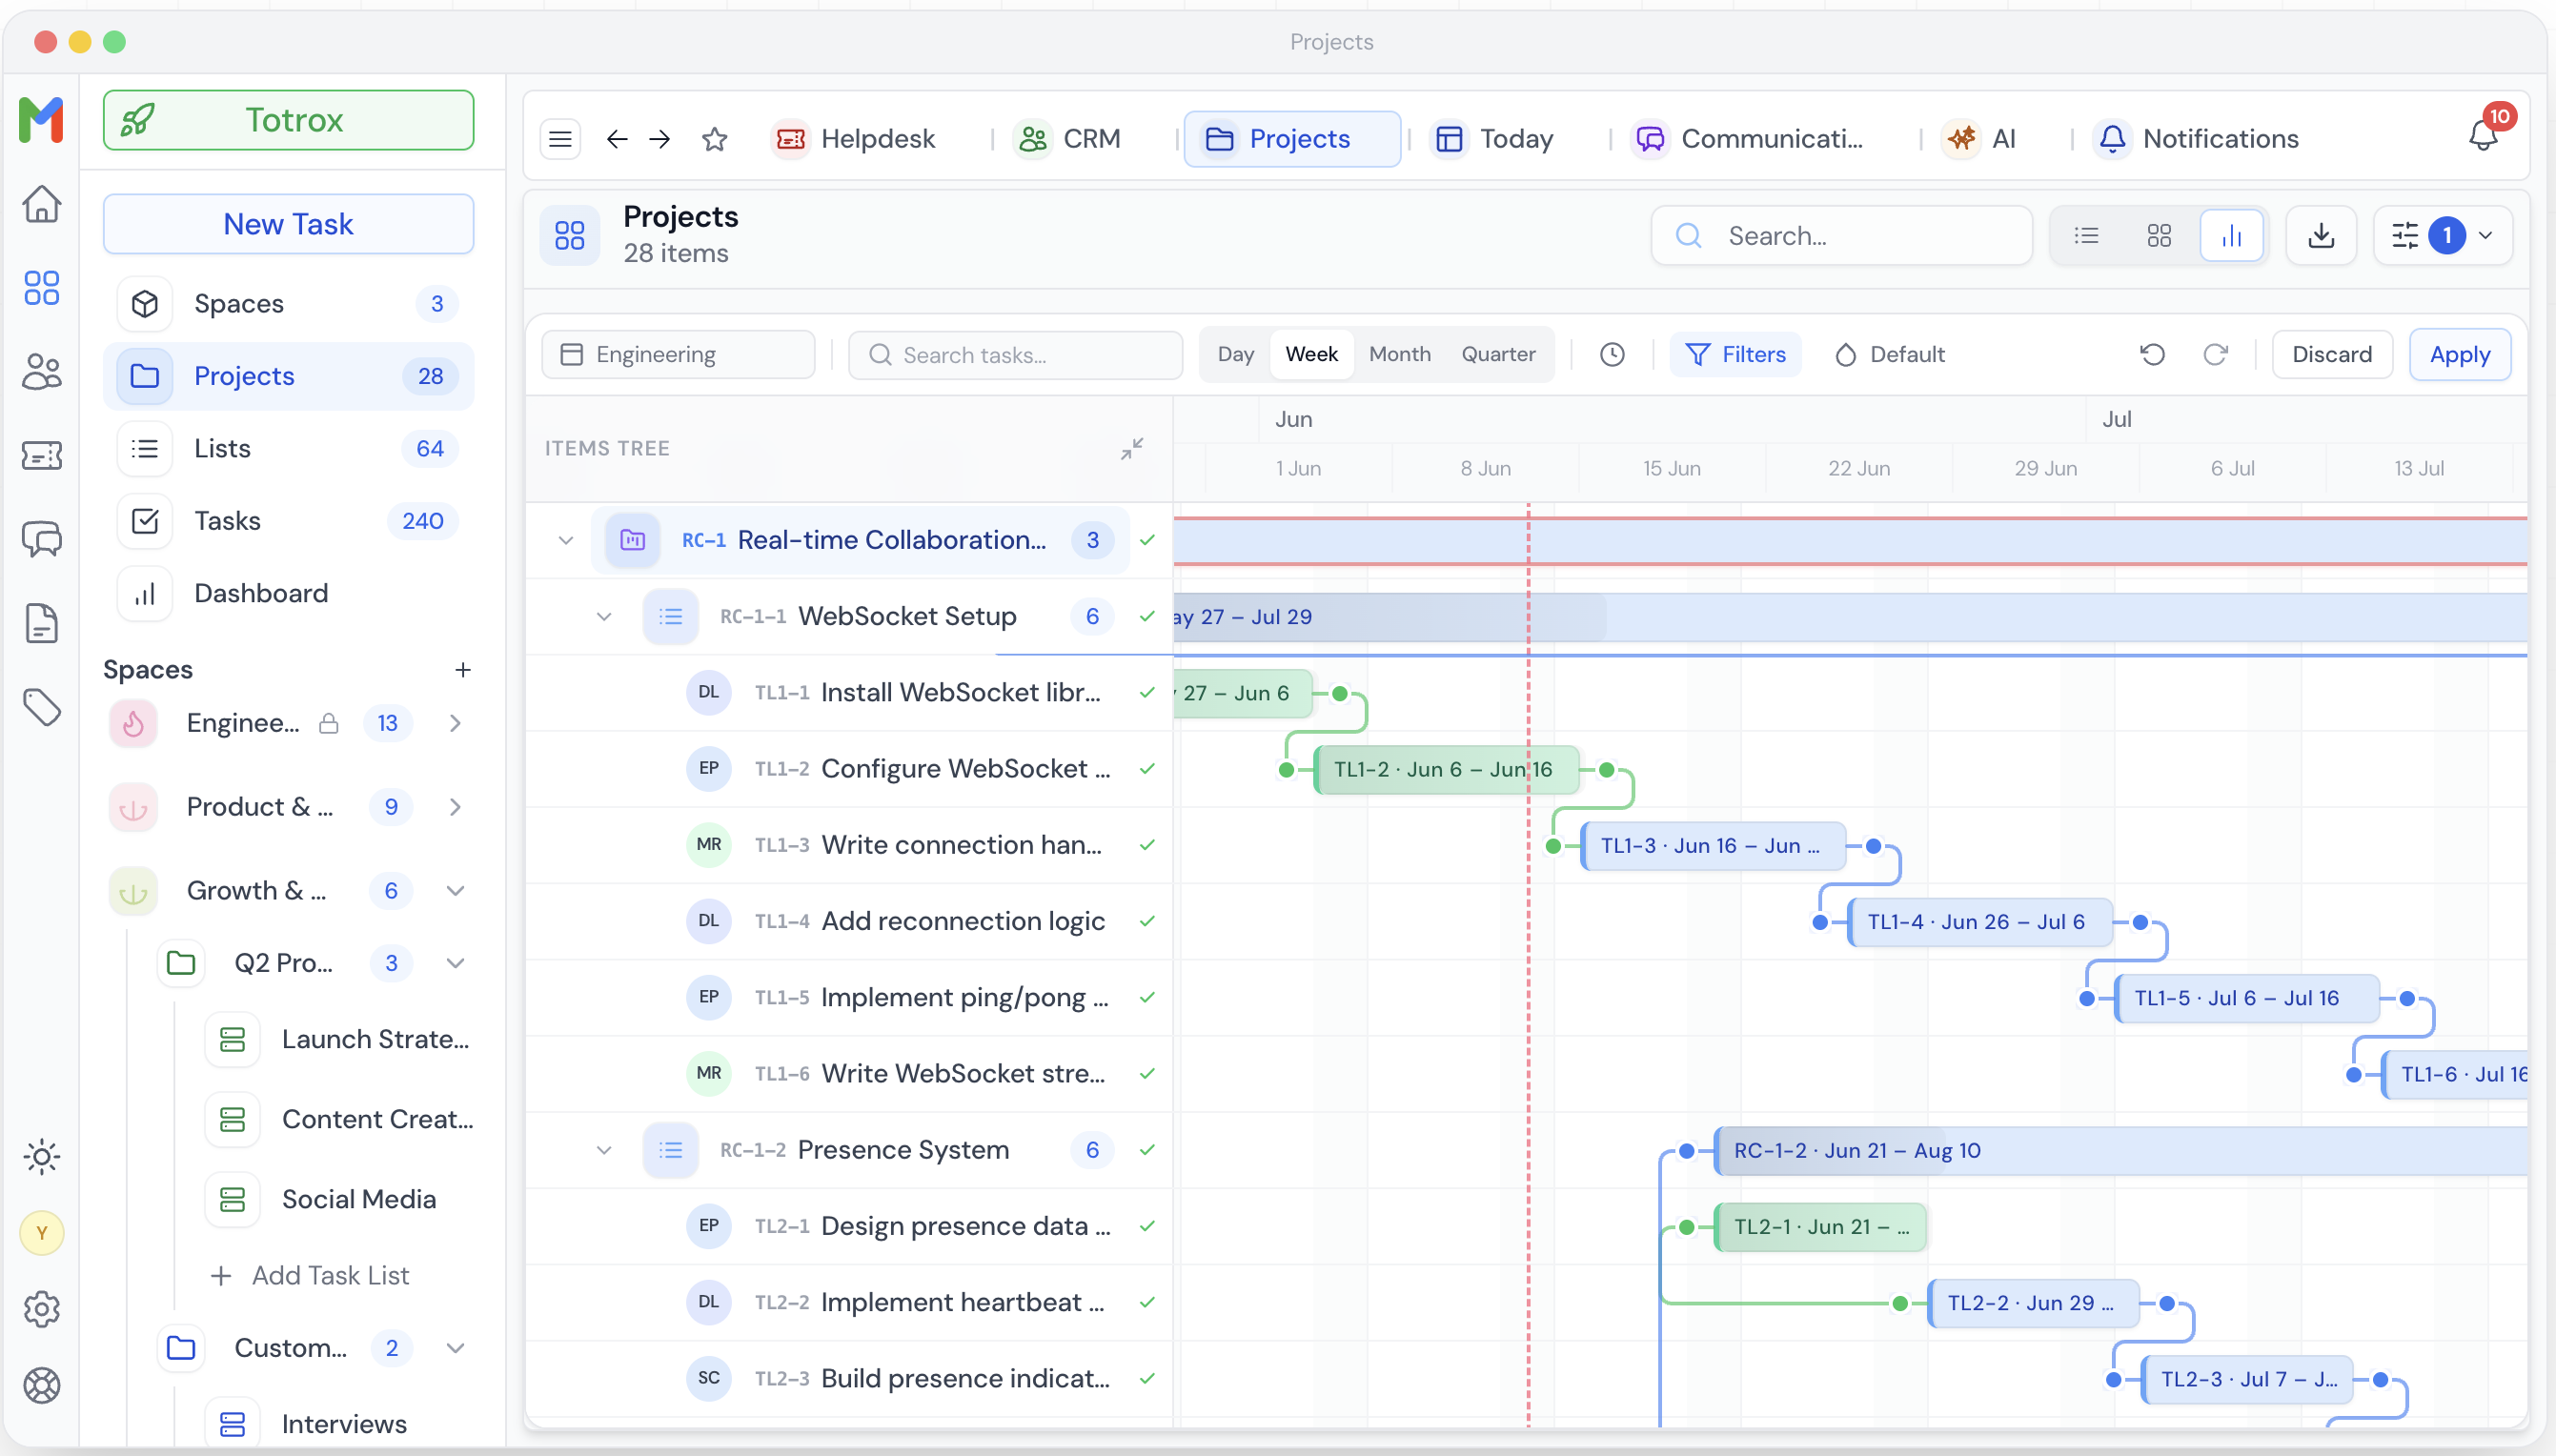2556x1456 pixels.
Task: Open the Home icon in left rail
Action: tap(41, 204)
